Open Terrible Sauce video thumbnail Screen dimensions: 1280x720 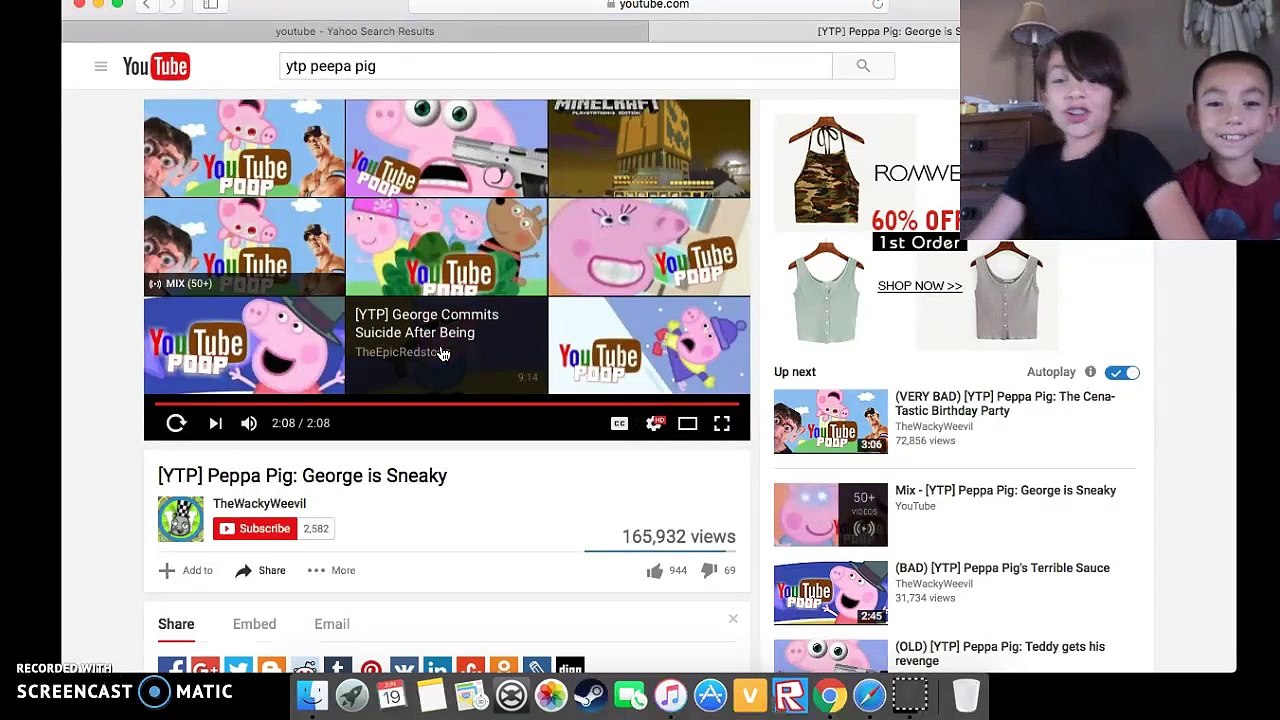tap(830, 592)
